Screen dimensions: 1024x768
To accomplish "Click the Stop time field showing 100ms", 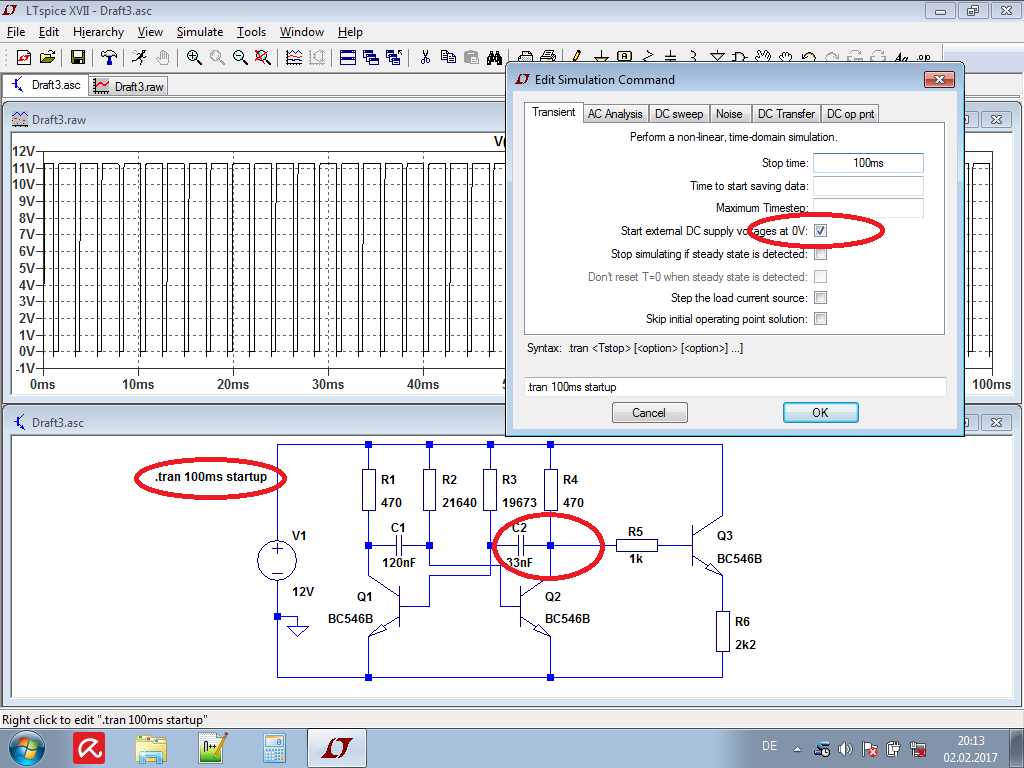I will [868, 163].
